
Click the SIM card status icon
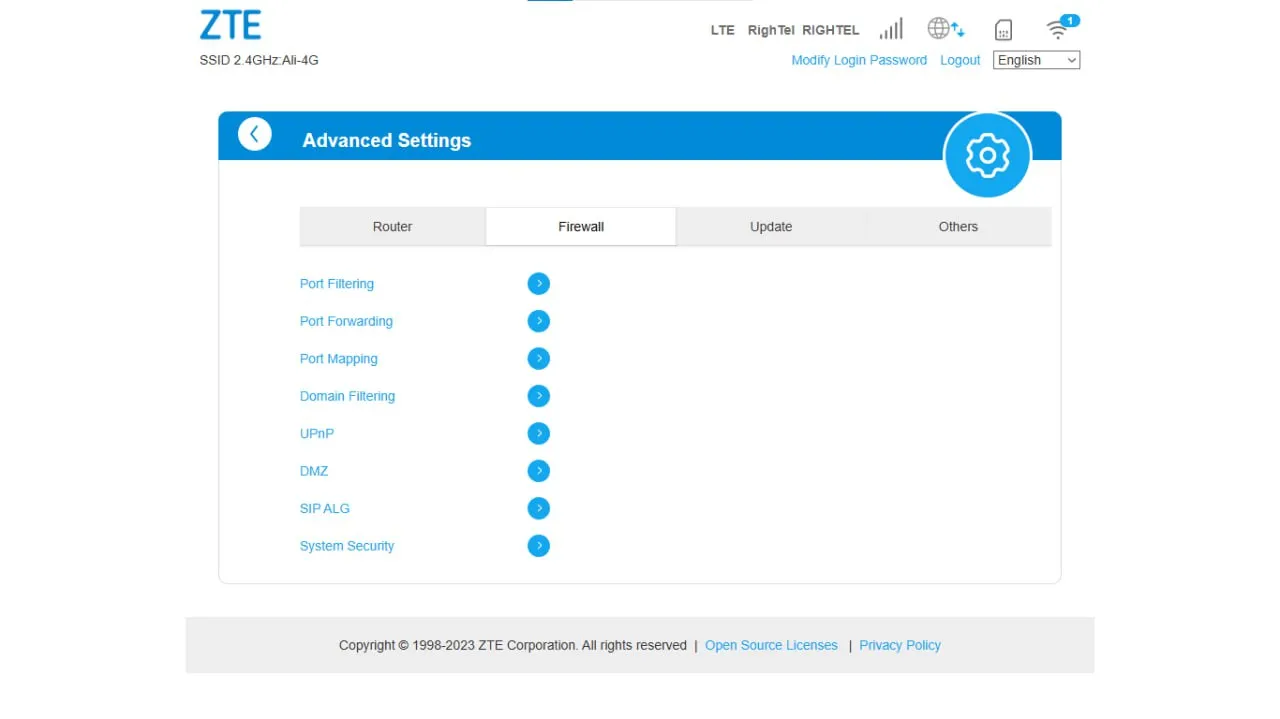pos(1003,30)
